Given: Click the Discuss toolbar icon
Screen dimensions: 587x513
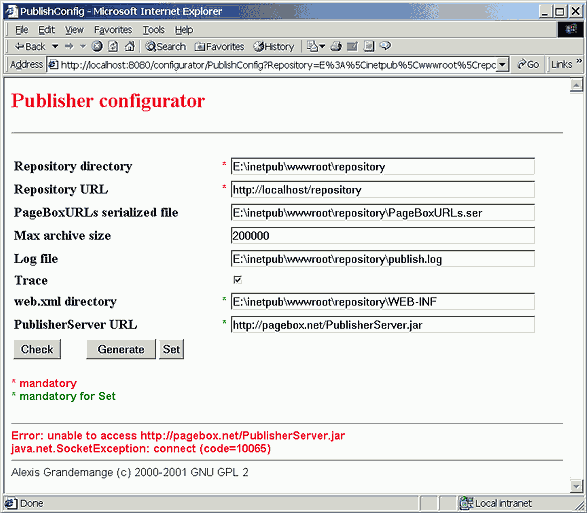Looking at the screenshot, I should click(369, 46).
